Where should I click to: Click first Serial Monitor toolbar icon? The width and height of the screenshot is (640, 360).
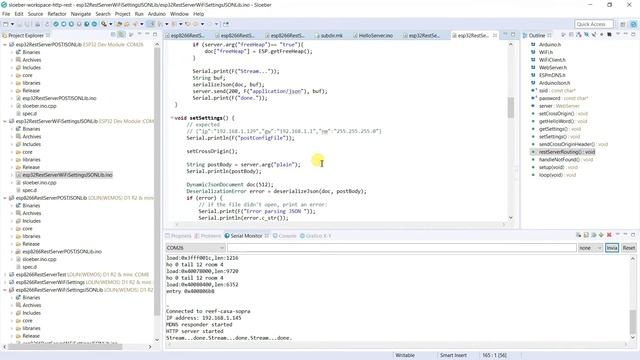(x=578, y=235)
